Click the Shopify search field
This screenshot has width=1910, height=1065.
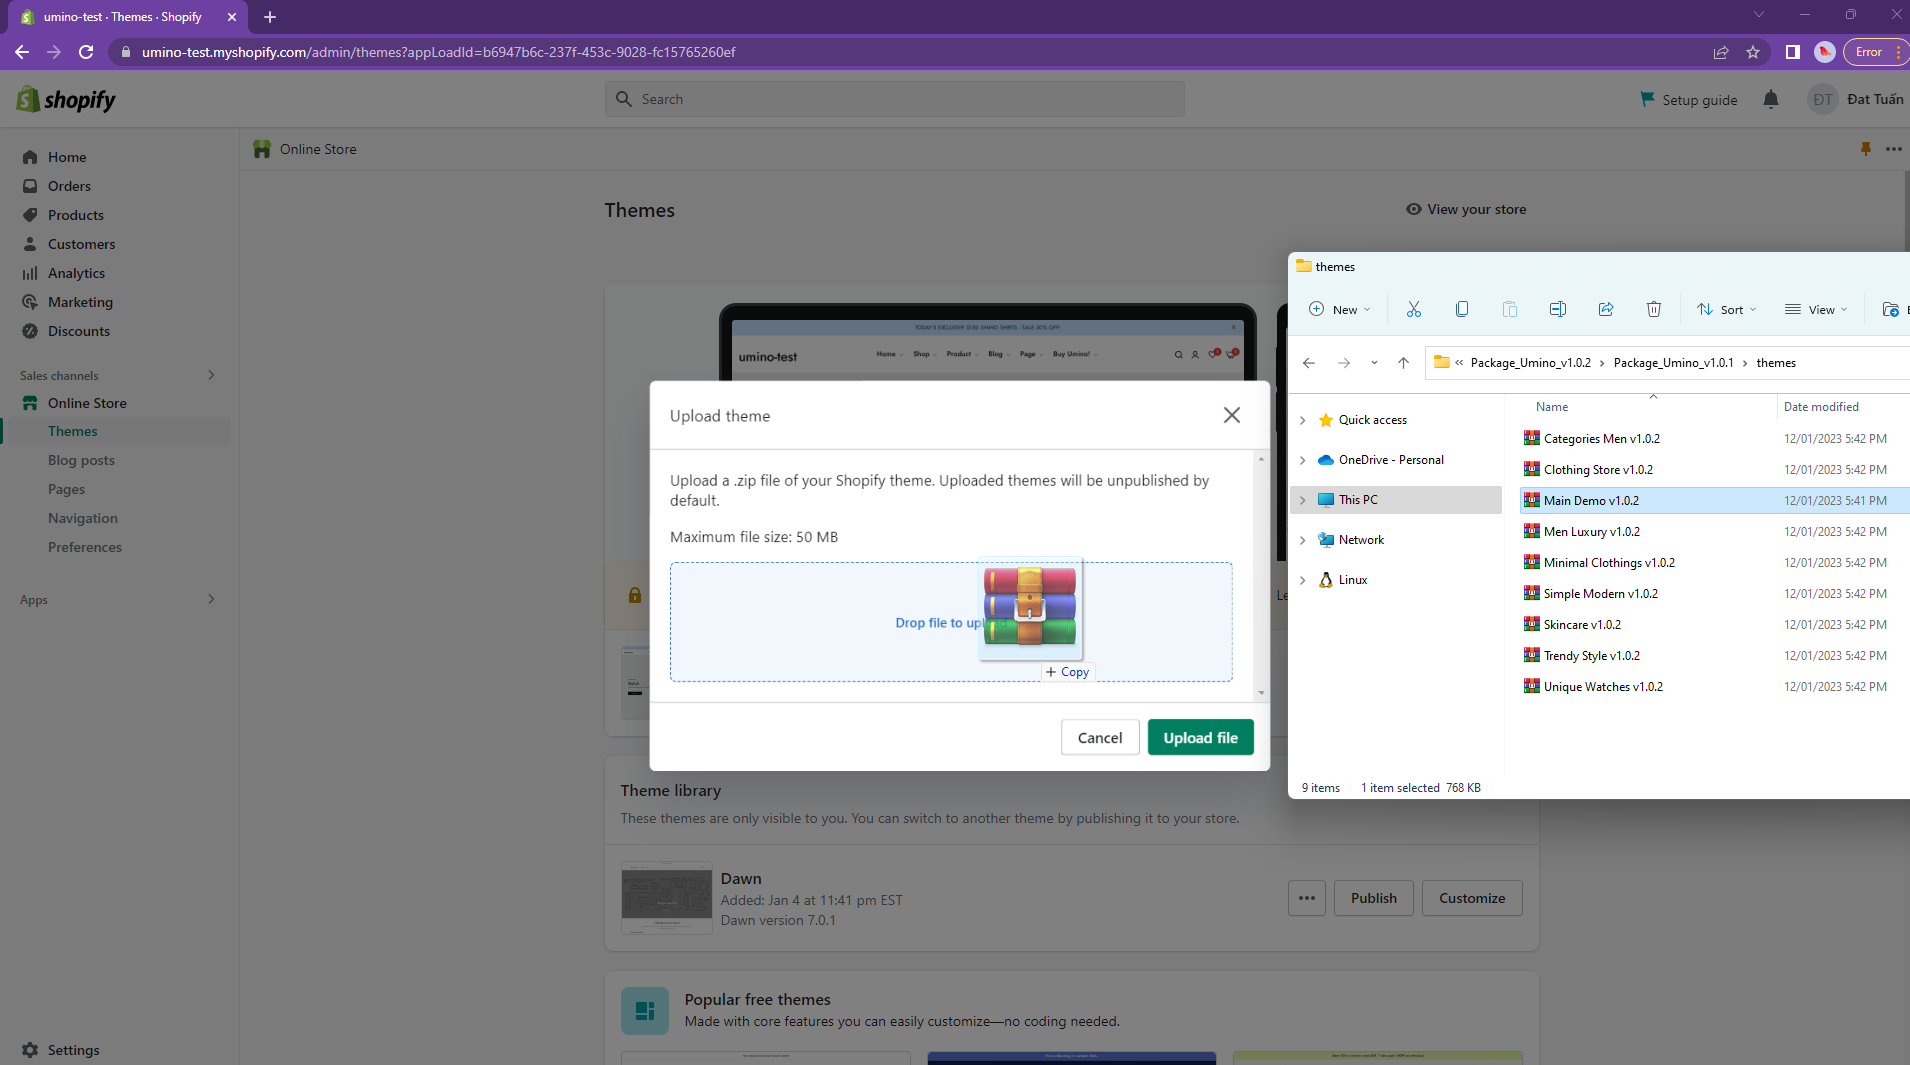tap(894, 99)
